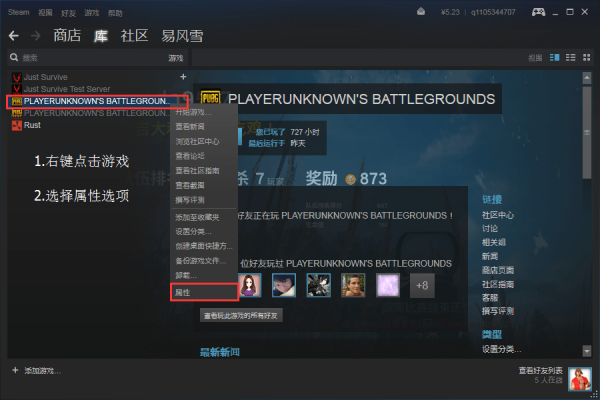Viewport: 600px width, 400px height.
Task: Switch to grid view layout icon
Action: 587,57
